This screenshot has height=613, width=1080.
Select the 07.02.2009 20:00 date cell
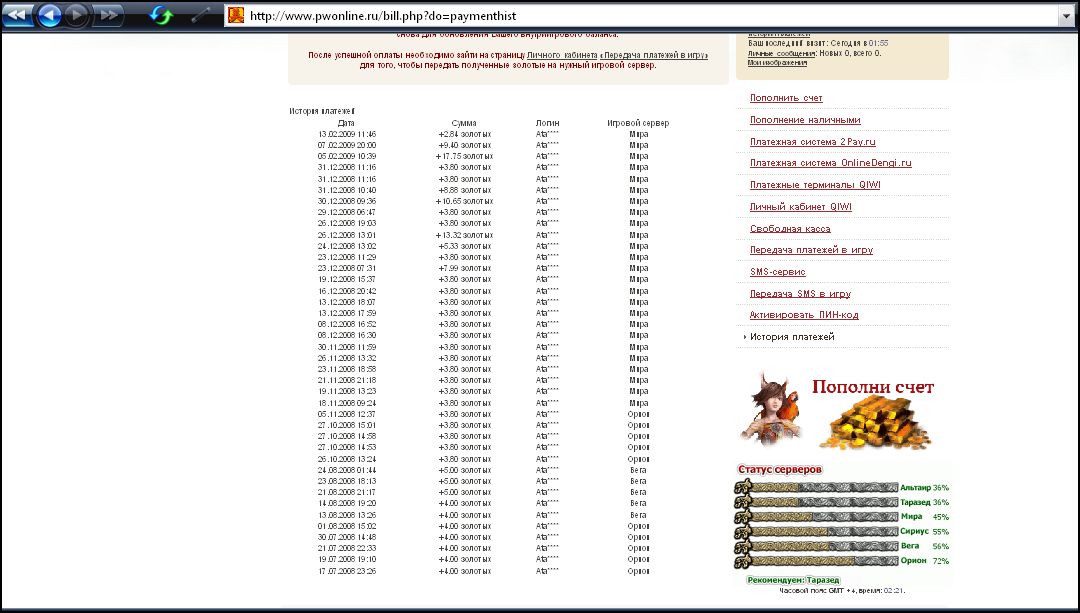[x=346, y=145]
